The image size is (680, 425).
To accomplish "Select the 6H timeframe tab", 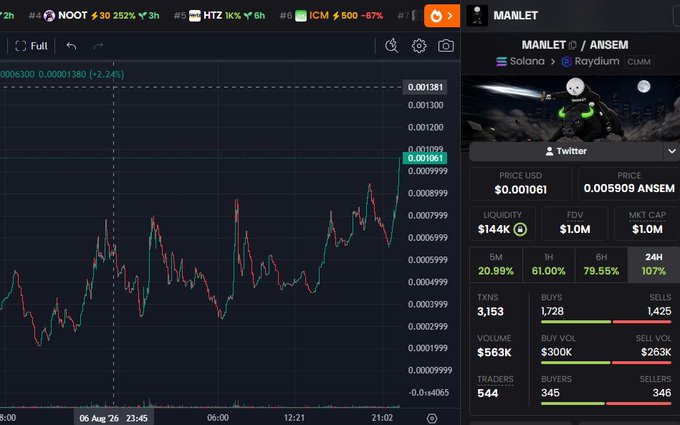I will click(601, 265).
